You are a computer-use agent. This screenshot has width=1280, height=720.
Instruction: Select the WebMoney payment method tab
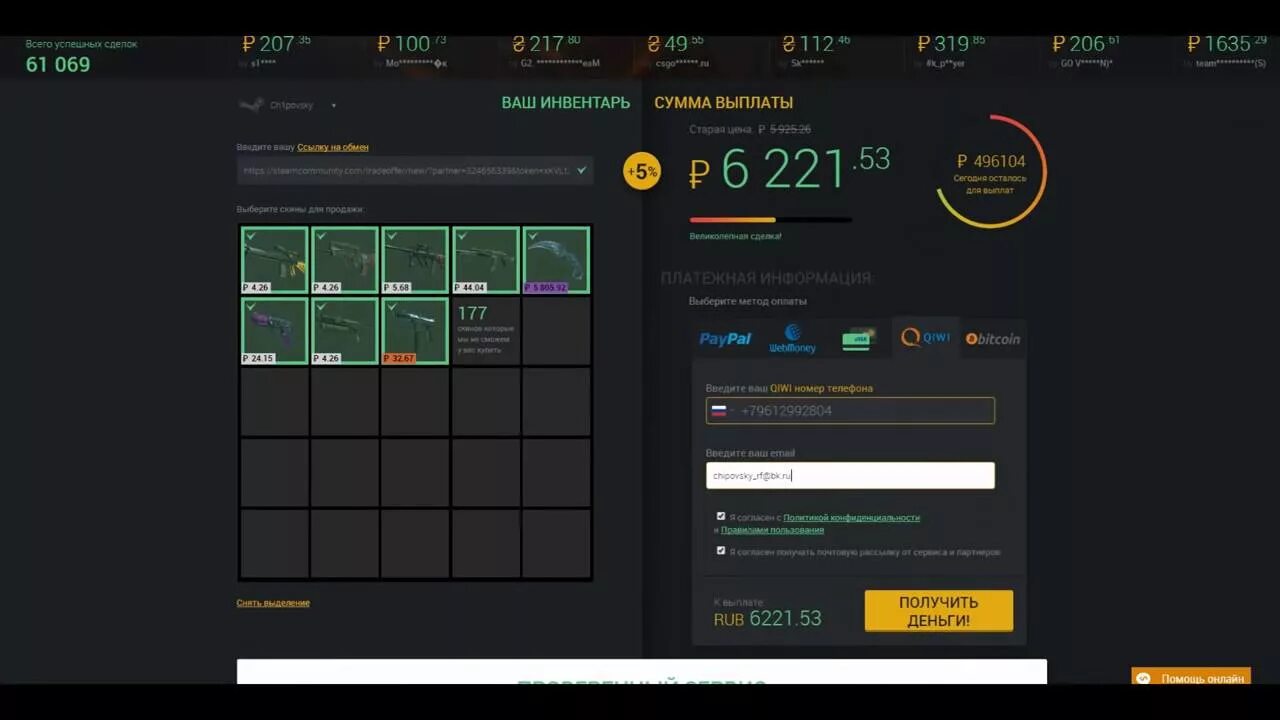point(792,339)
